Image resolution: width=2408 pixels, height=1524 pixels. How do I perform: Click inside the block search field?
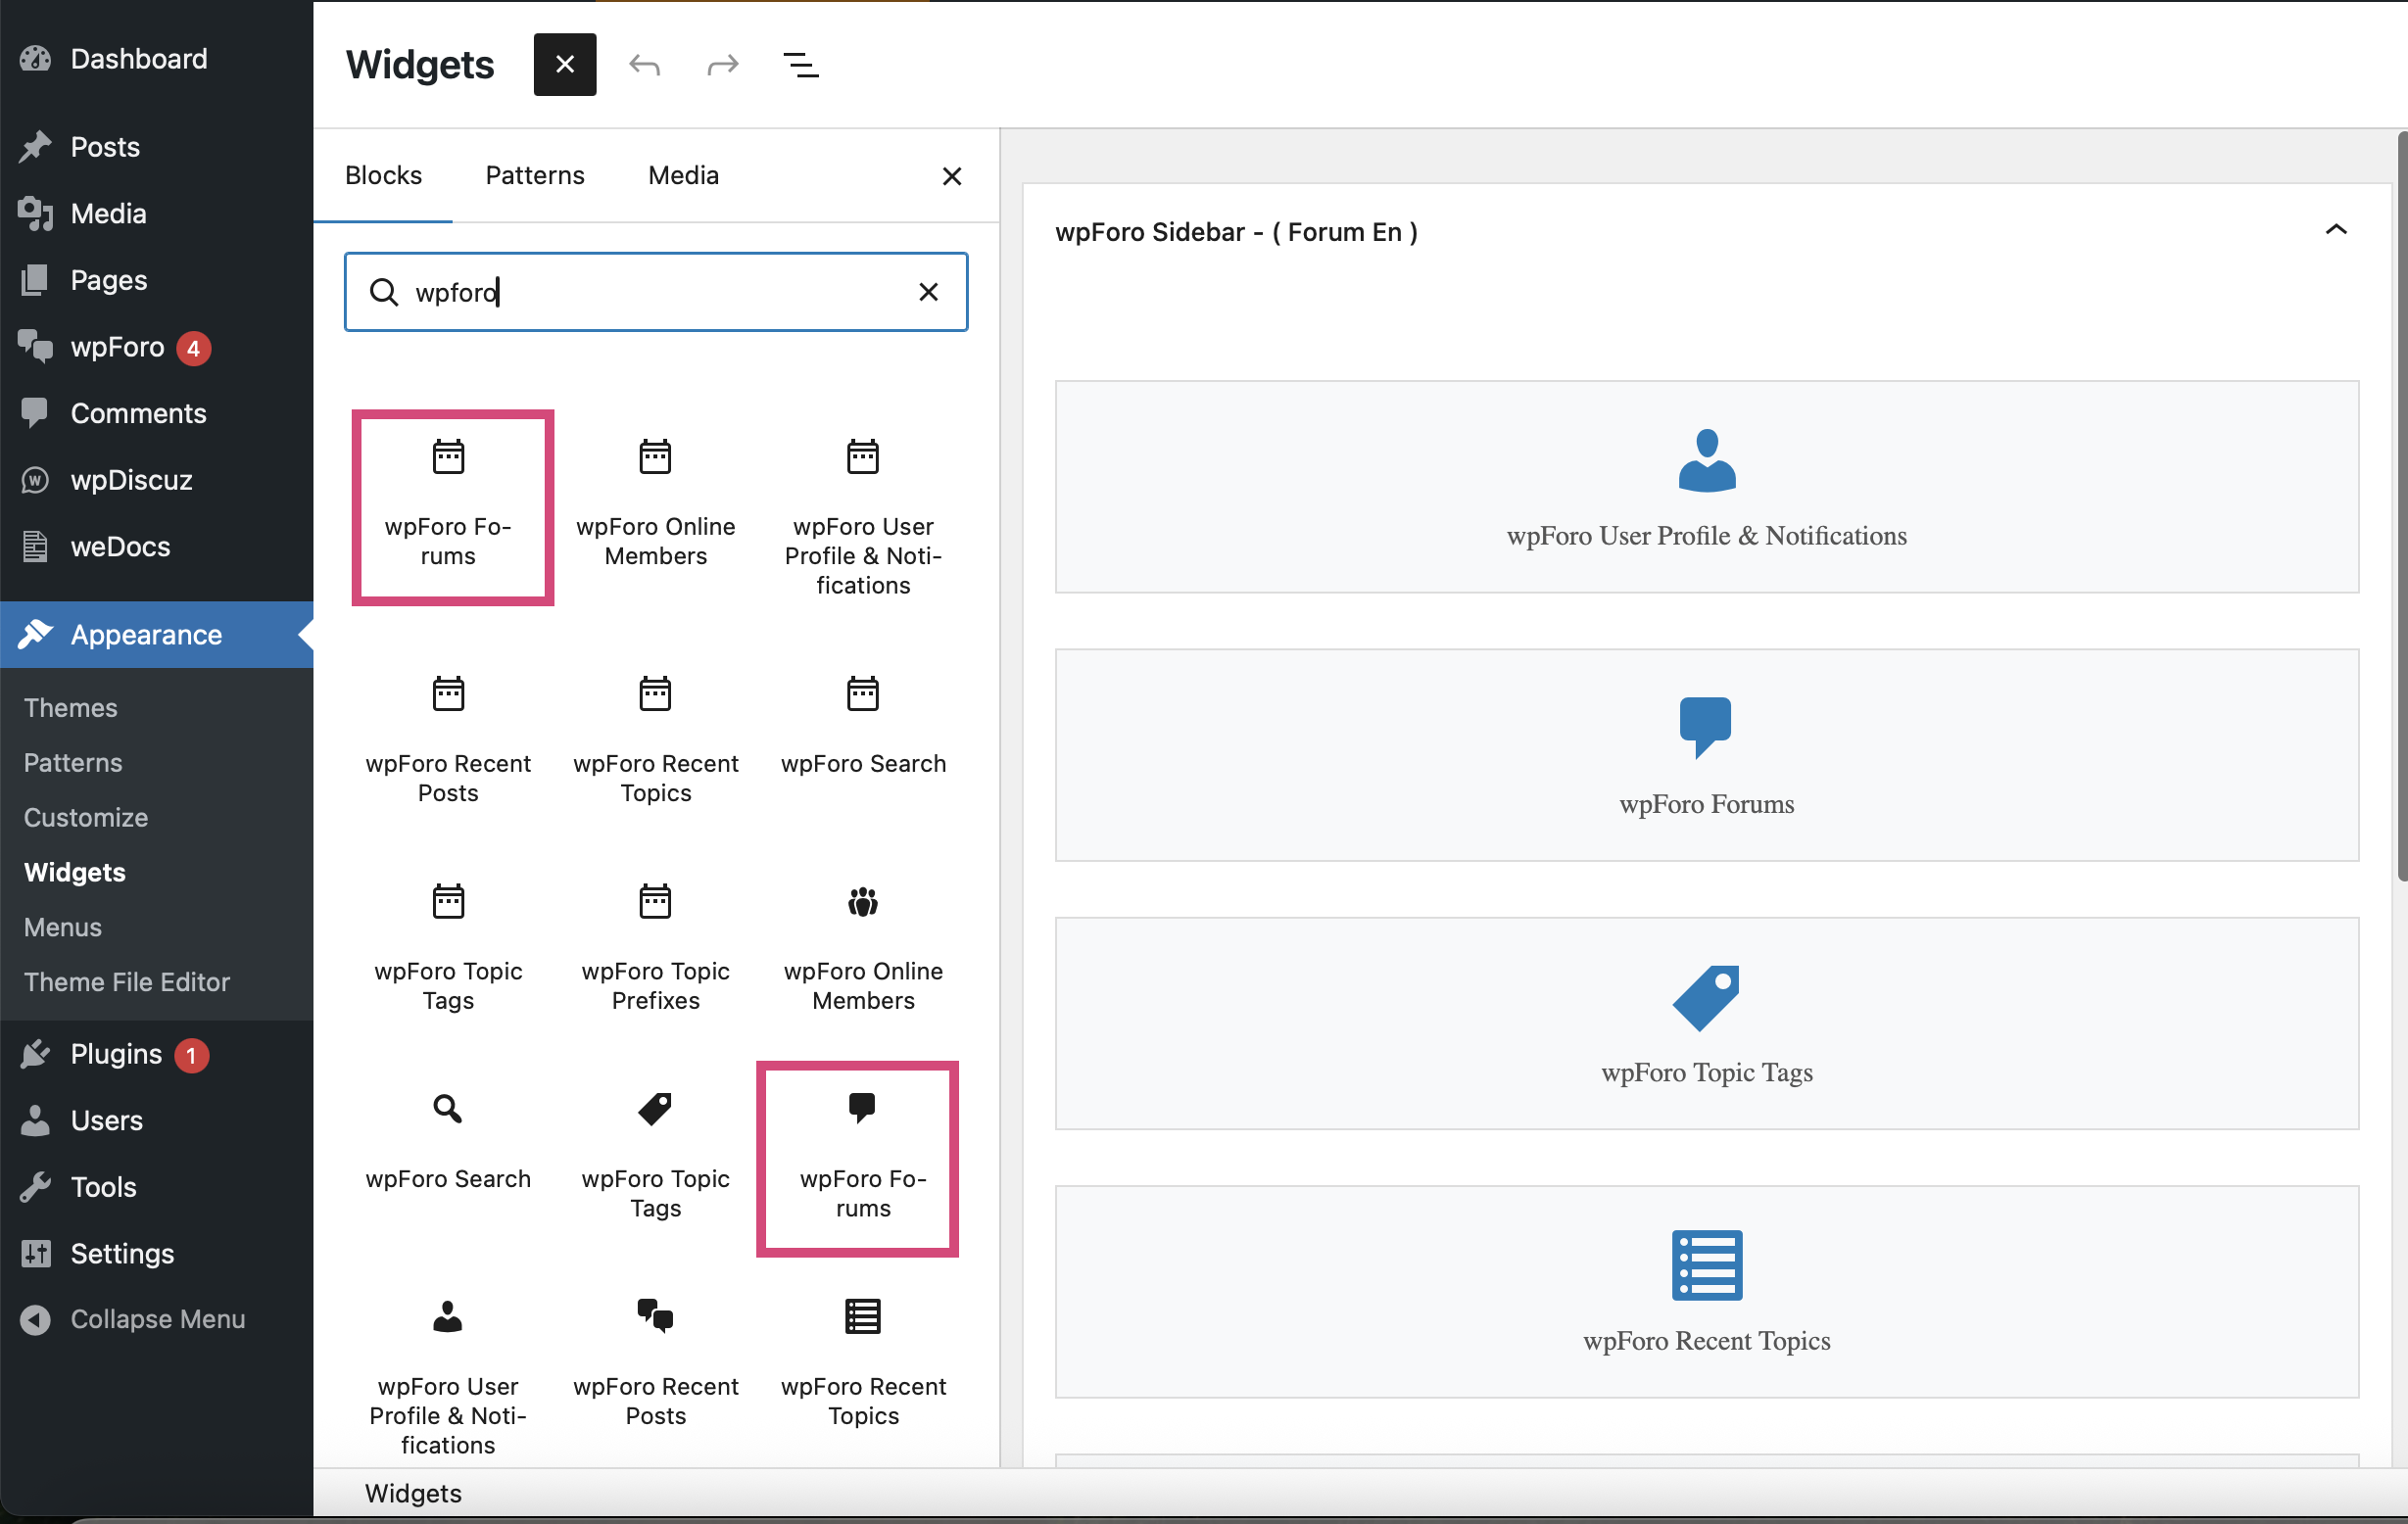(x=650, y=291)
